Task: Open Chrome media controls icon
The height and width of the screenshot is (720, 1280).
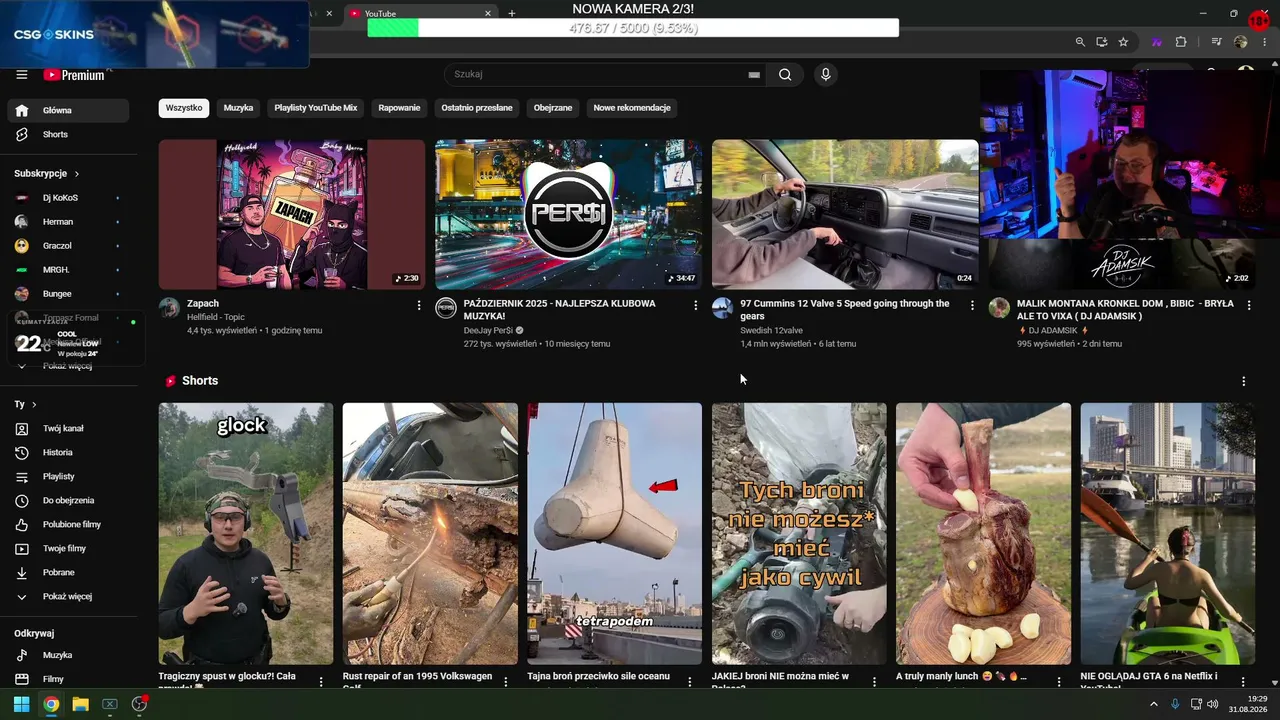Action: (1216, 42)
